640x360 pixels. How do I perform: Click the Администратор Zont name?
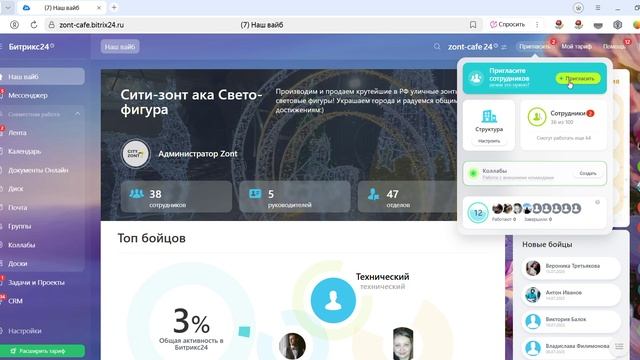[198, 154]
